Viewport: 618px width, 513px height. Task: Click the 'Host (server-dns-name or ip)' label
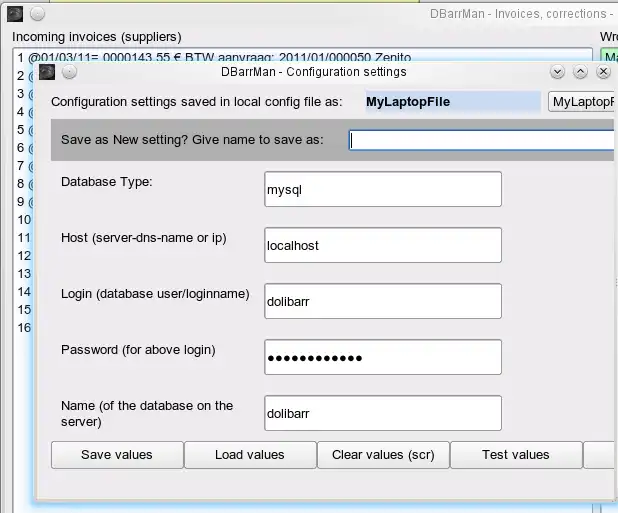(x=143, y=238)
